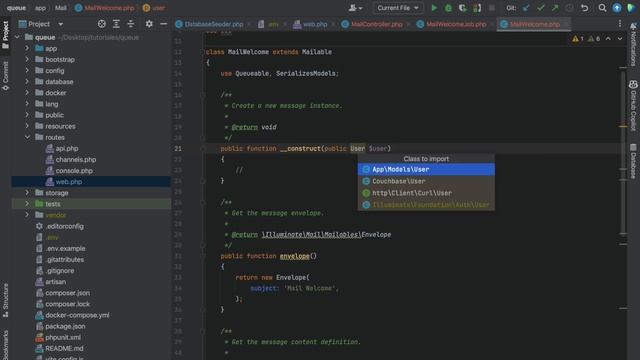640x360 pixels.
Task: Expand the config folder
Action: 27,71
